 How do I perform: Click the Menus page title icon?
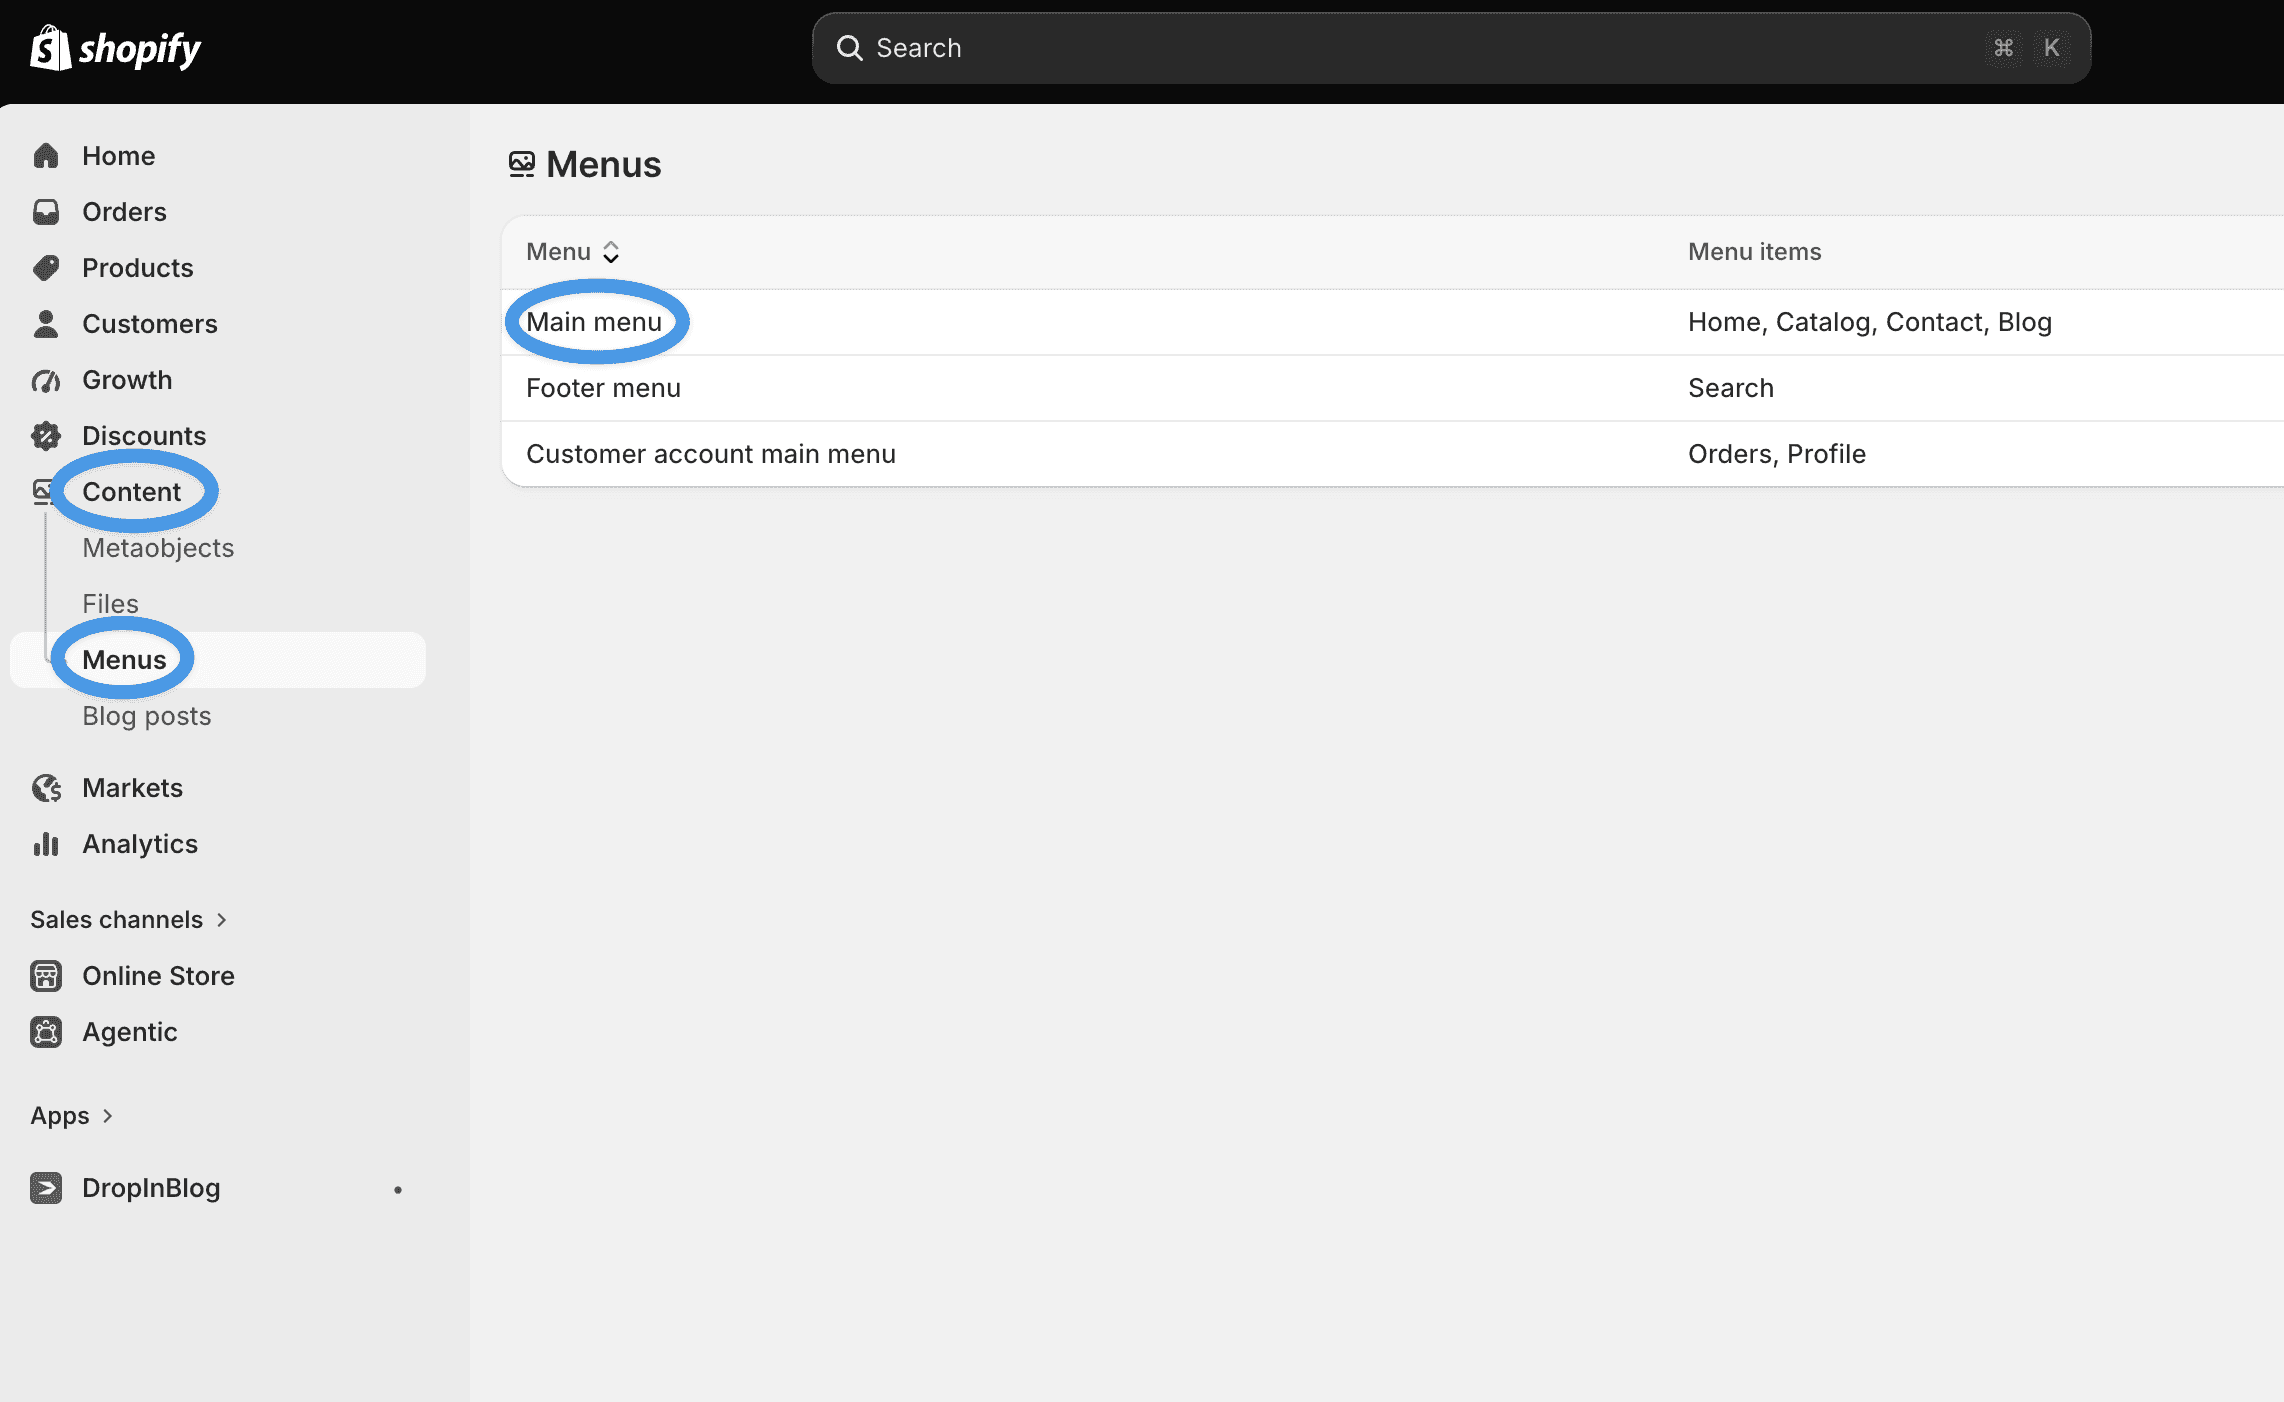pos(522,164)
